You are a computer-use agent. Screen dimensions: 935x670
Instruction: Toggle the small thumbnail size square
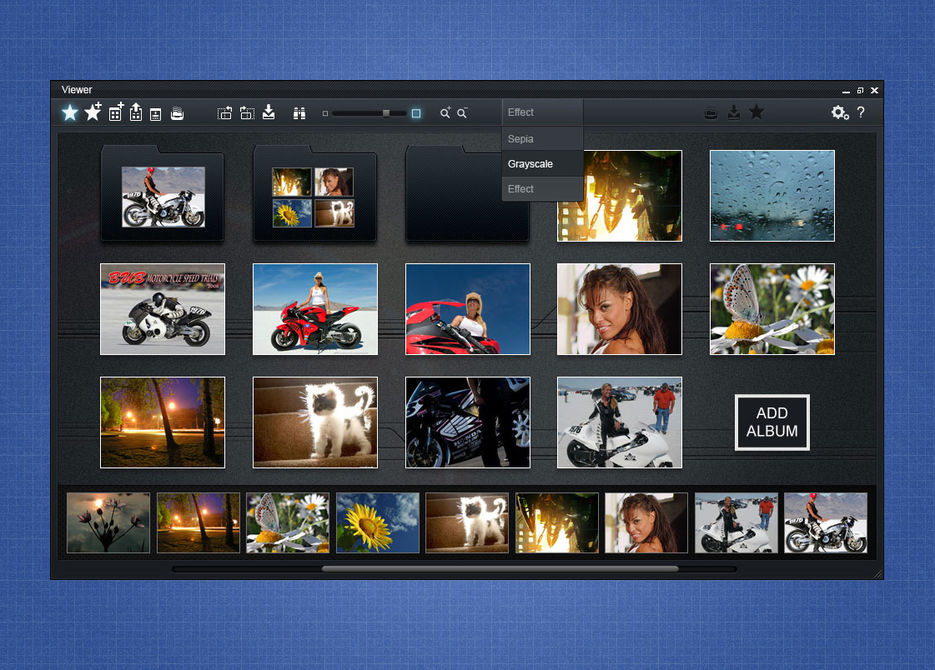click(325, 114)
